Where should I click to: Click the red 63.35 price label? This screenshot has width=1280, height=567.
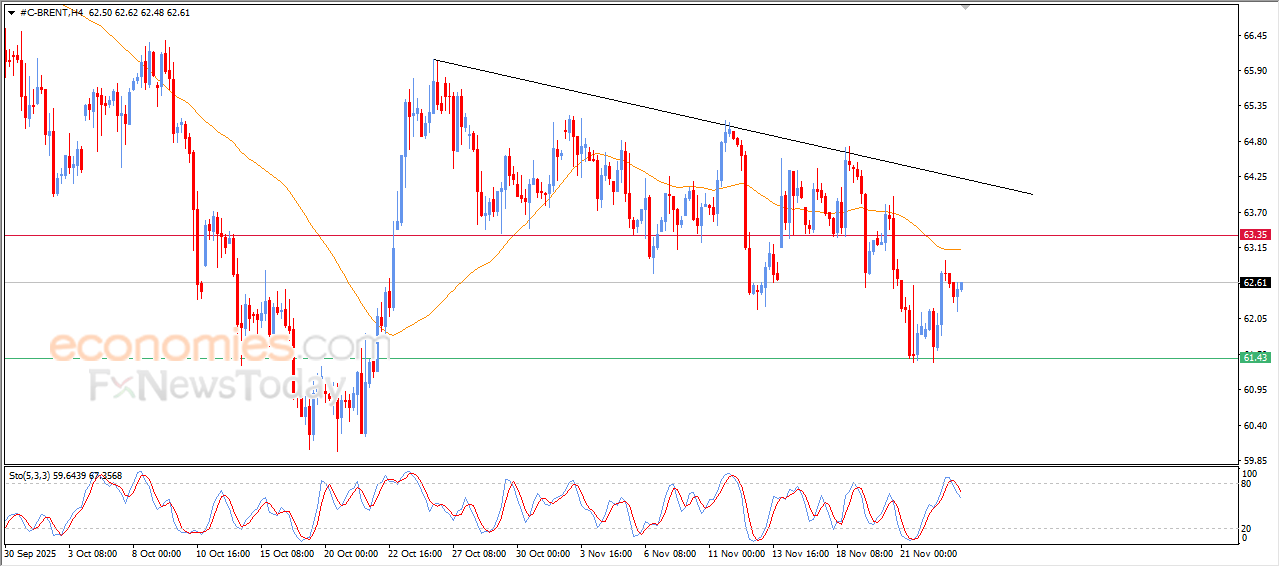click(1254, 234)
